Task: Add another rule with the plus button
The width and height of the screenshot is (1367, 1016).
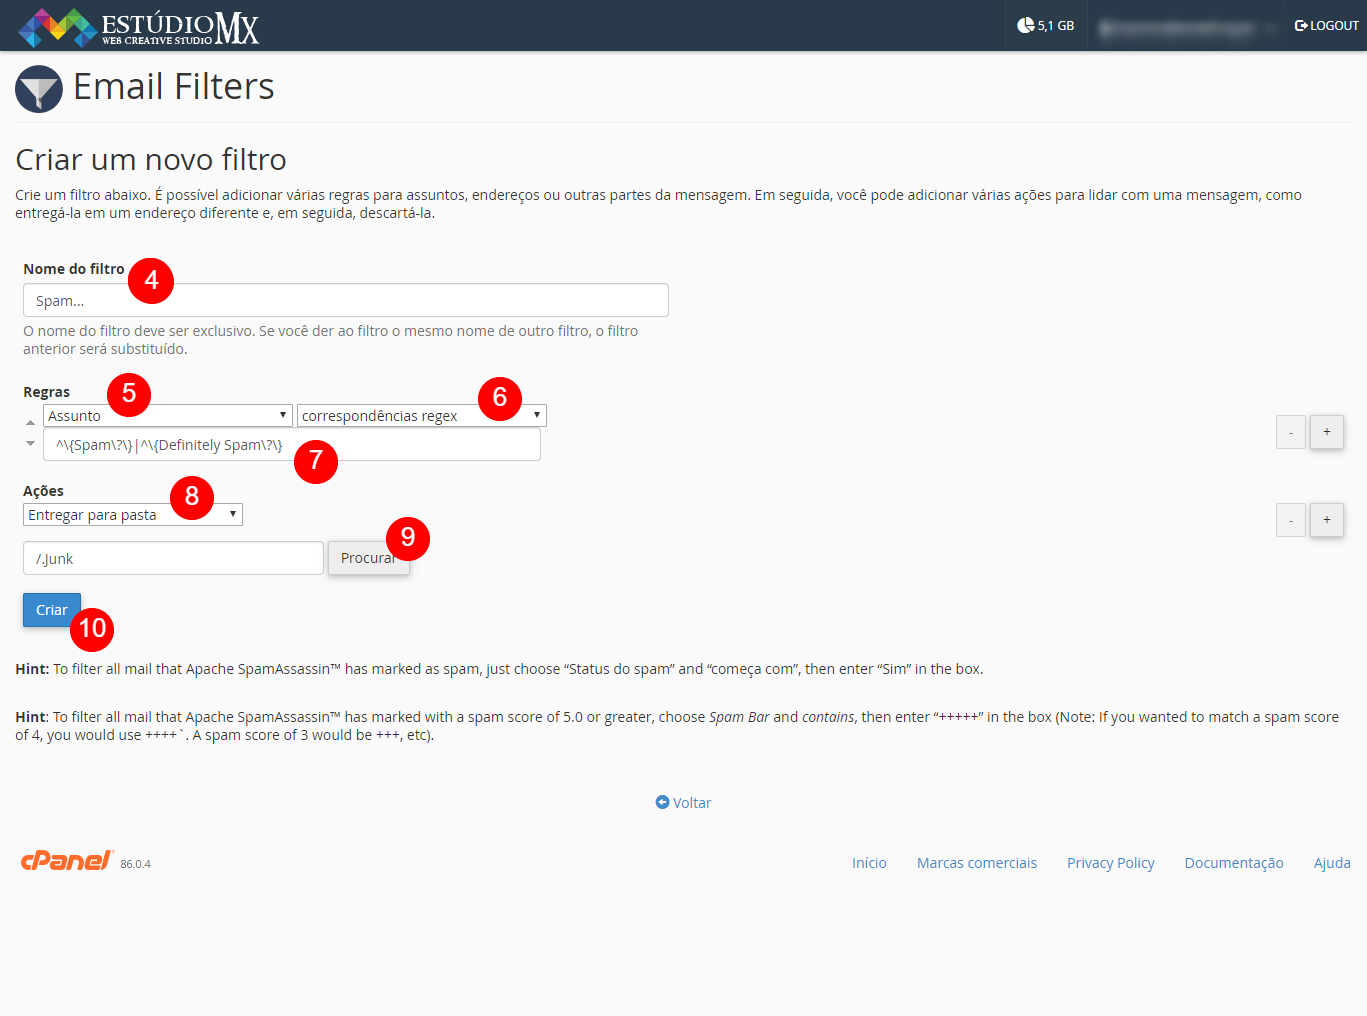Action: [x=1326, y=431]
